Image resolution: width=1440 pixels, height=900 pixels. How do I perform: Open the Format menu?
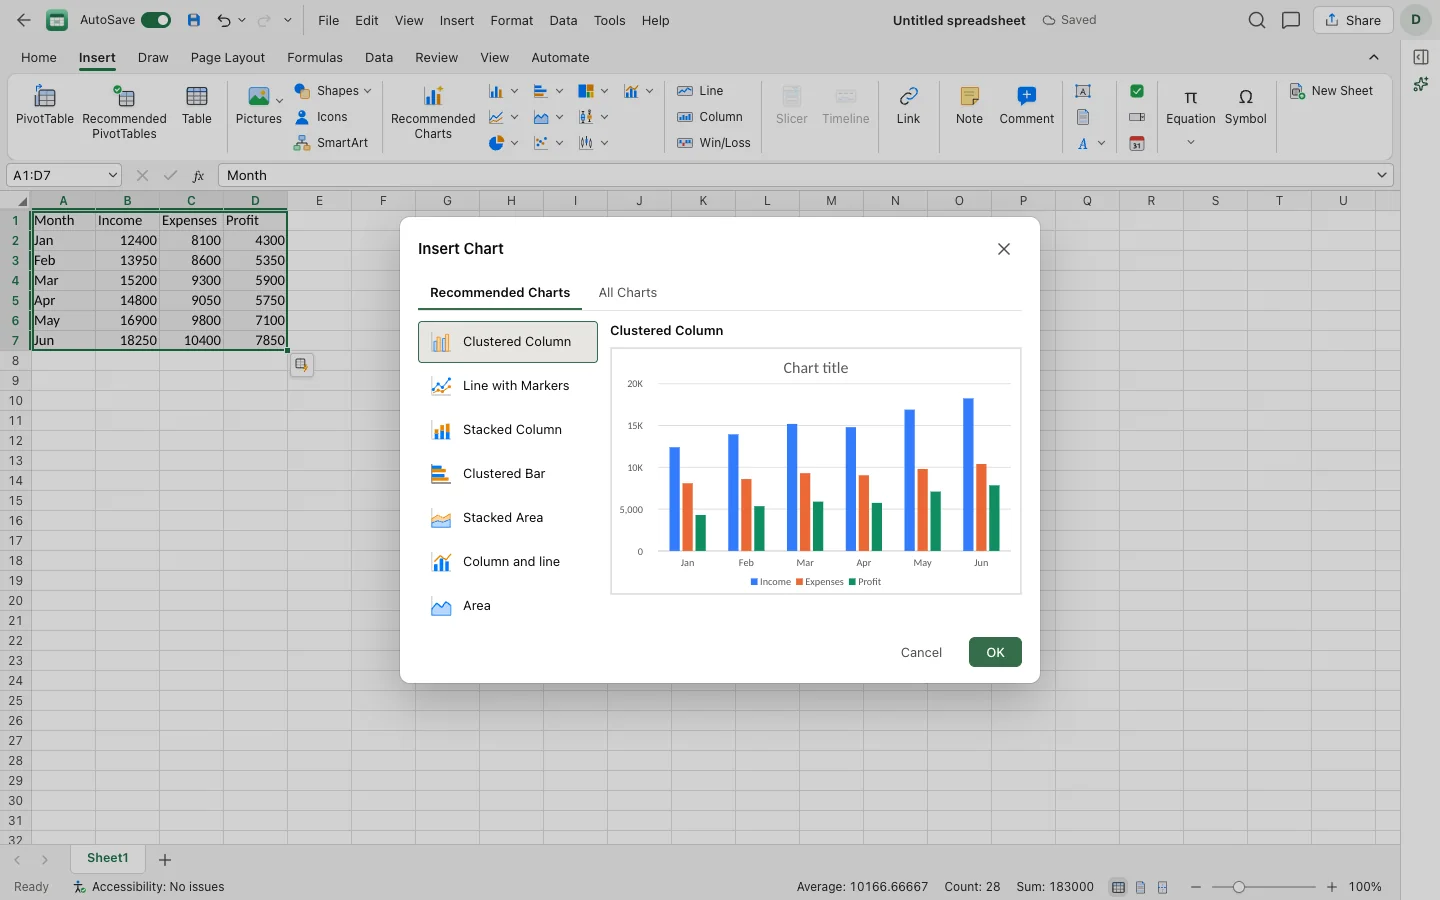click(511, 20)
